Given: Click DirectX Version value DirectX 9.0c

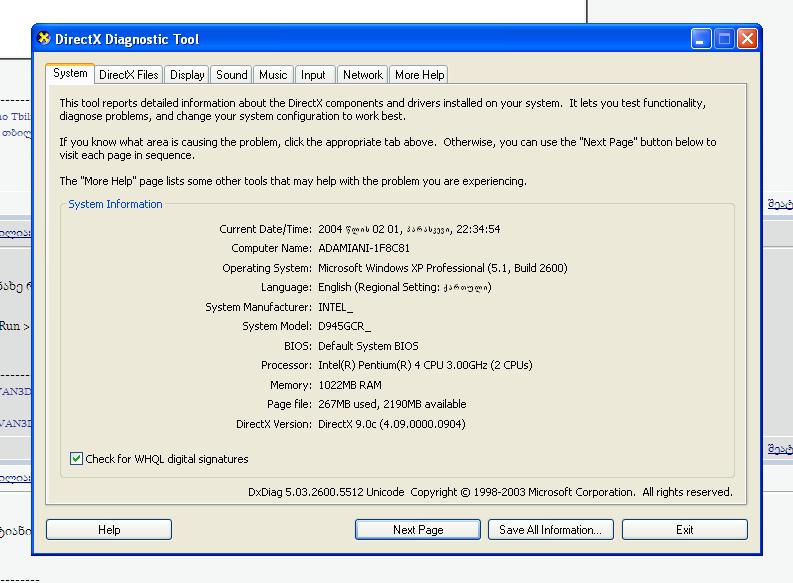Looking at the screenshot, I should (391, 424).
